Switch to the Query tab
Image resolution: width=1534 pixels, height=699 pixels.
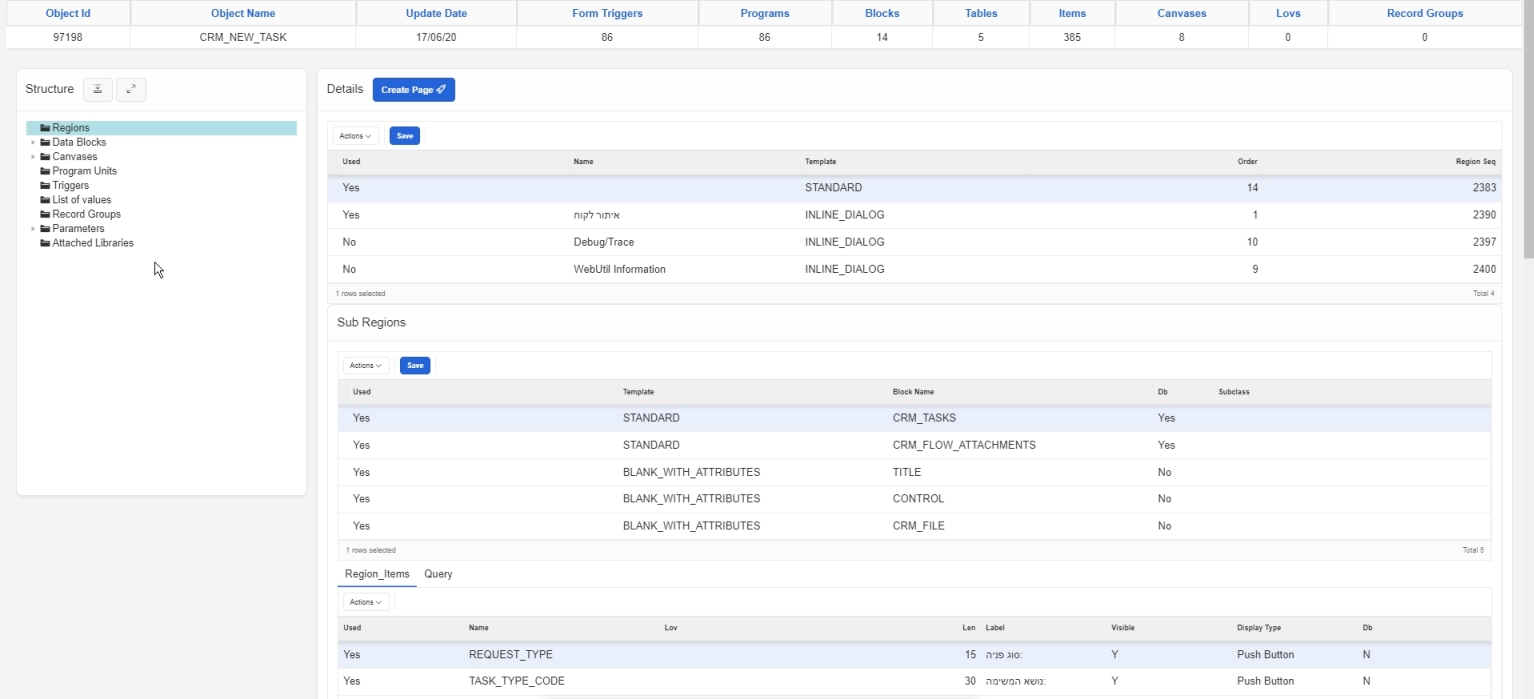coord(438,574)
